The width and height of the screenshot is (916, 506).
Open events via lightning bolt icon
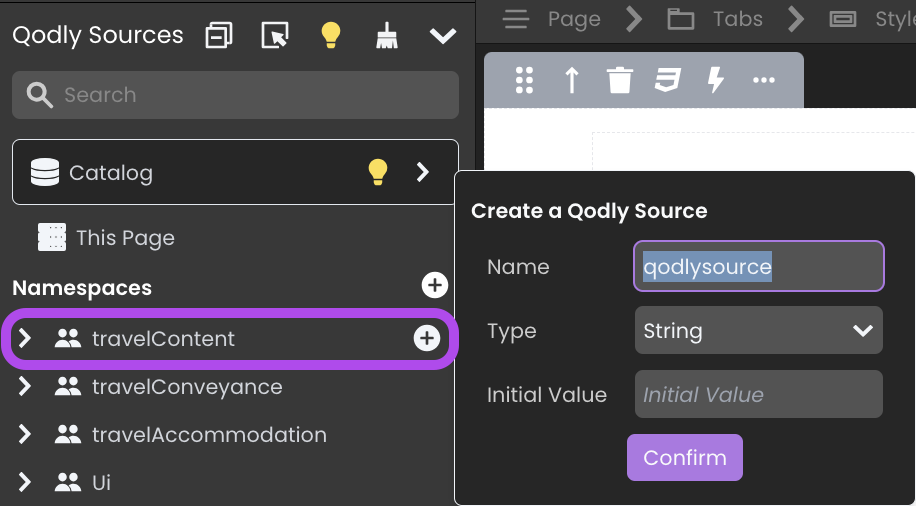(x=716, y=80)
